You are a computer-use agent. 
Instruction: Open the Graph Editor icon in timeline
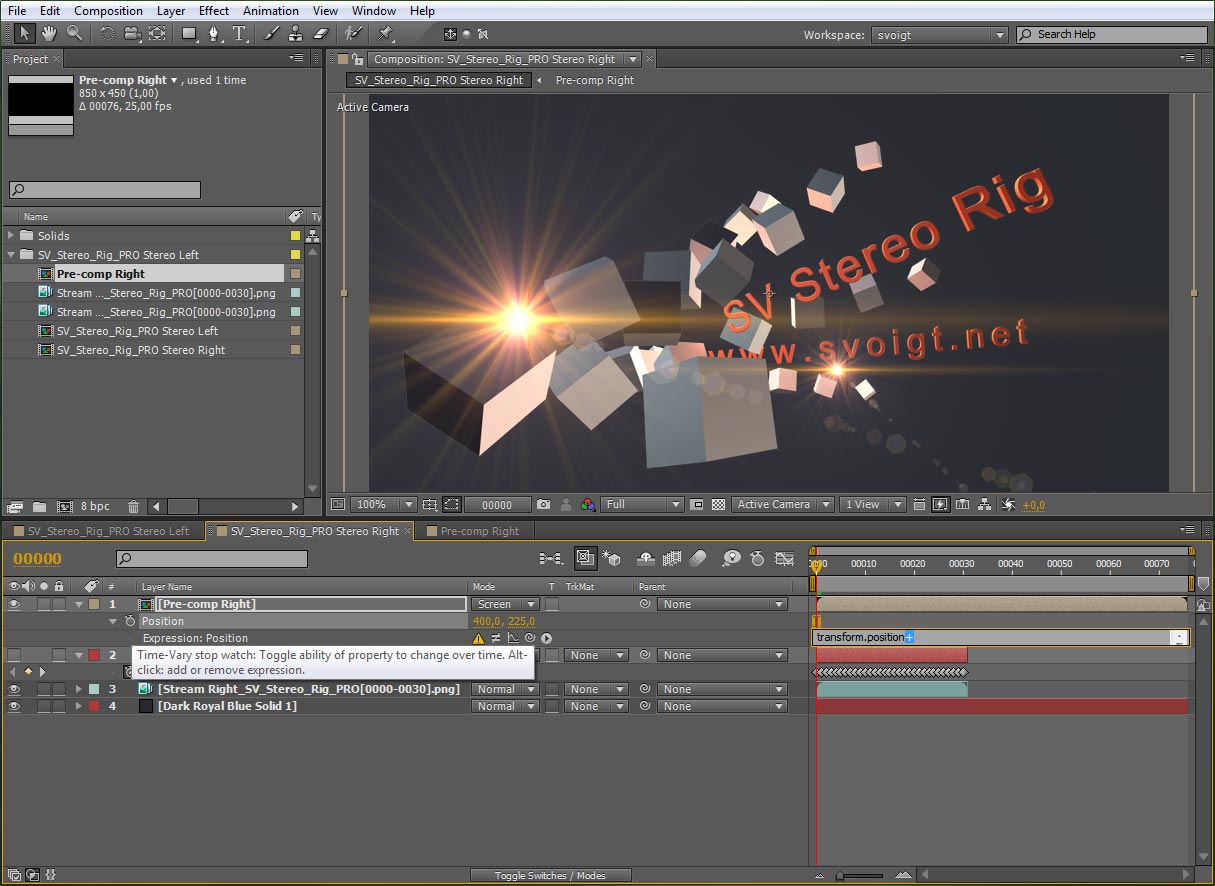(785, 558)
